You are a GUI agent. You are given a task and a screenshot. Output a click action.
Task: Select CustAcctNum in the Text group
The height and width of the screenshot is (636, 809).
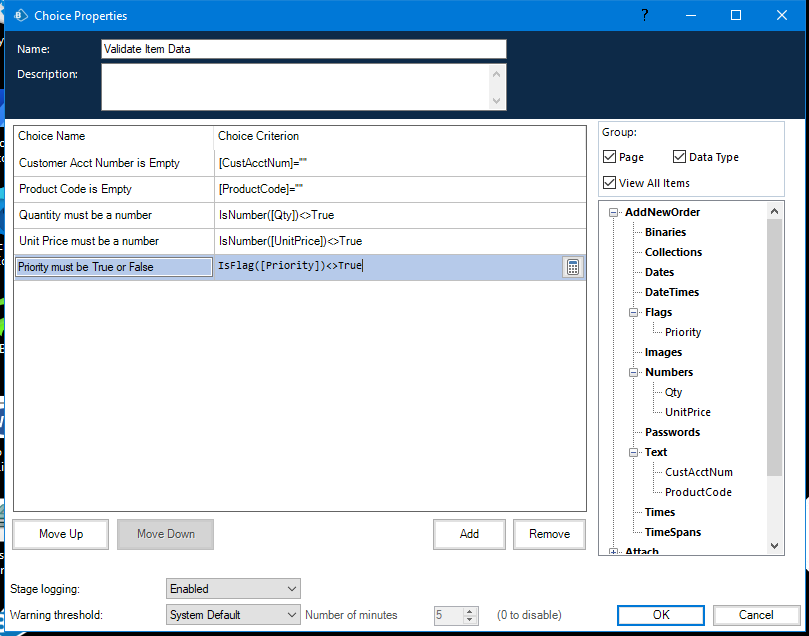698,472
